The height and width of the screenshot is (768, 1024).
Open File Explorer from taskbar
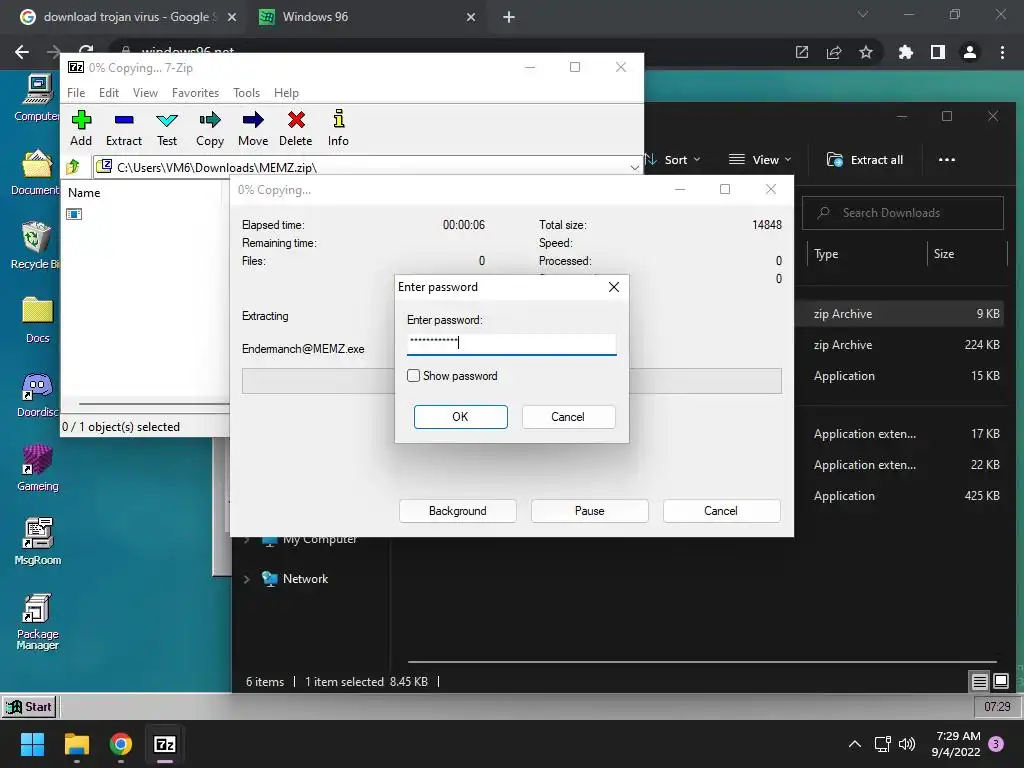(x=77, y=744)
